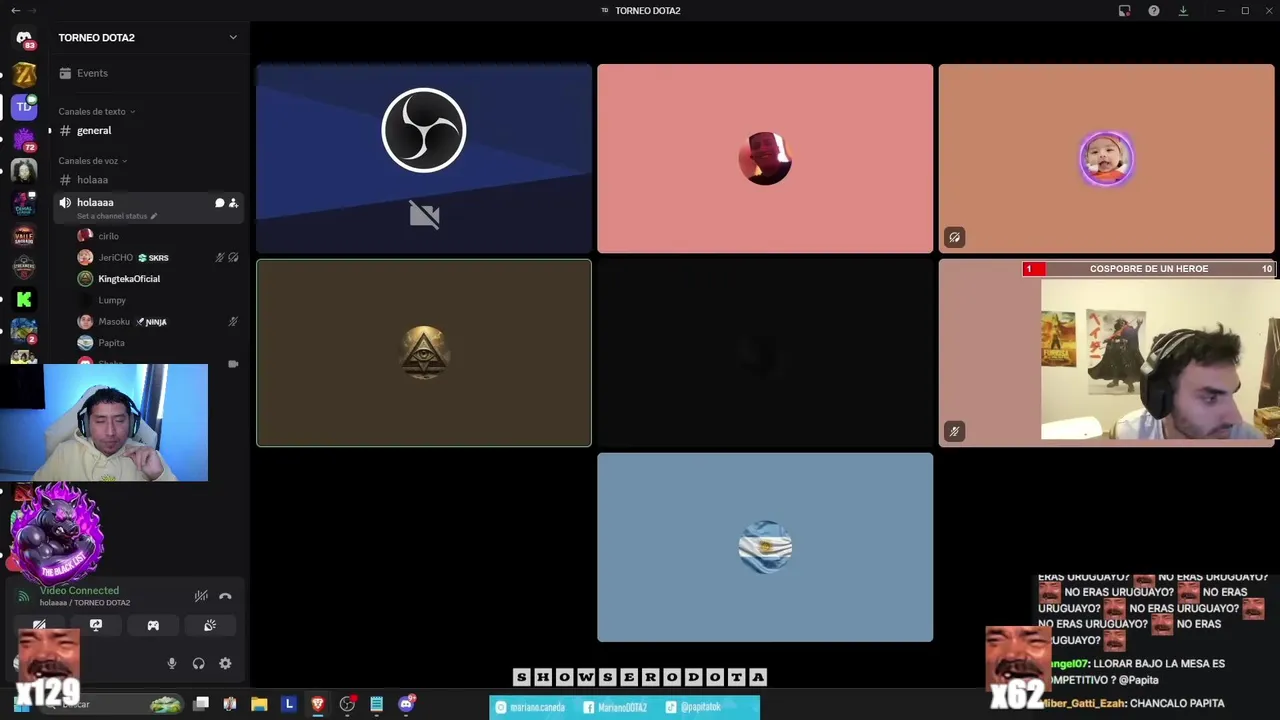Open Windows Start button
1280x720 pixels.
pyautogui.click(x=22, y=705)
